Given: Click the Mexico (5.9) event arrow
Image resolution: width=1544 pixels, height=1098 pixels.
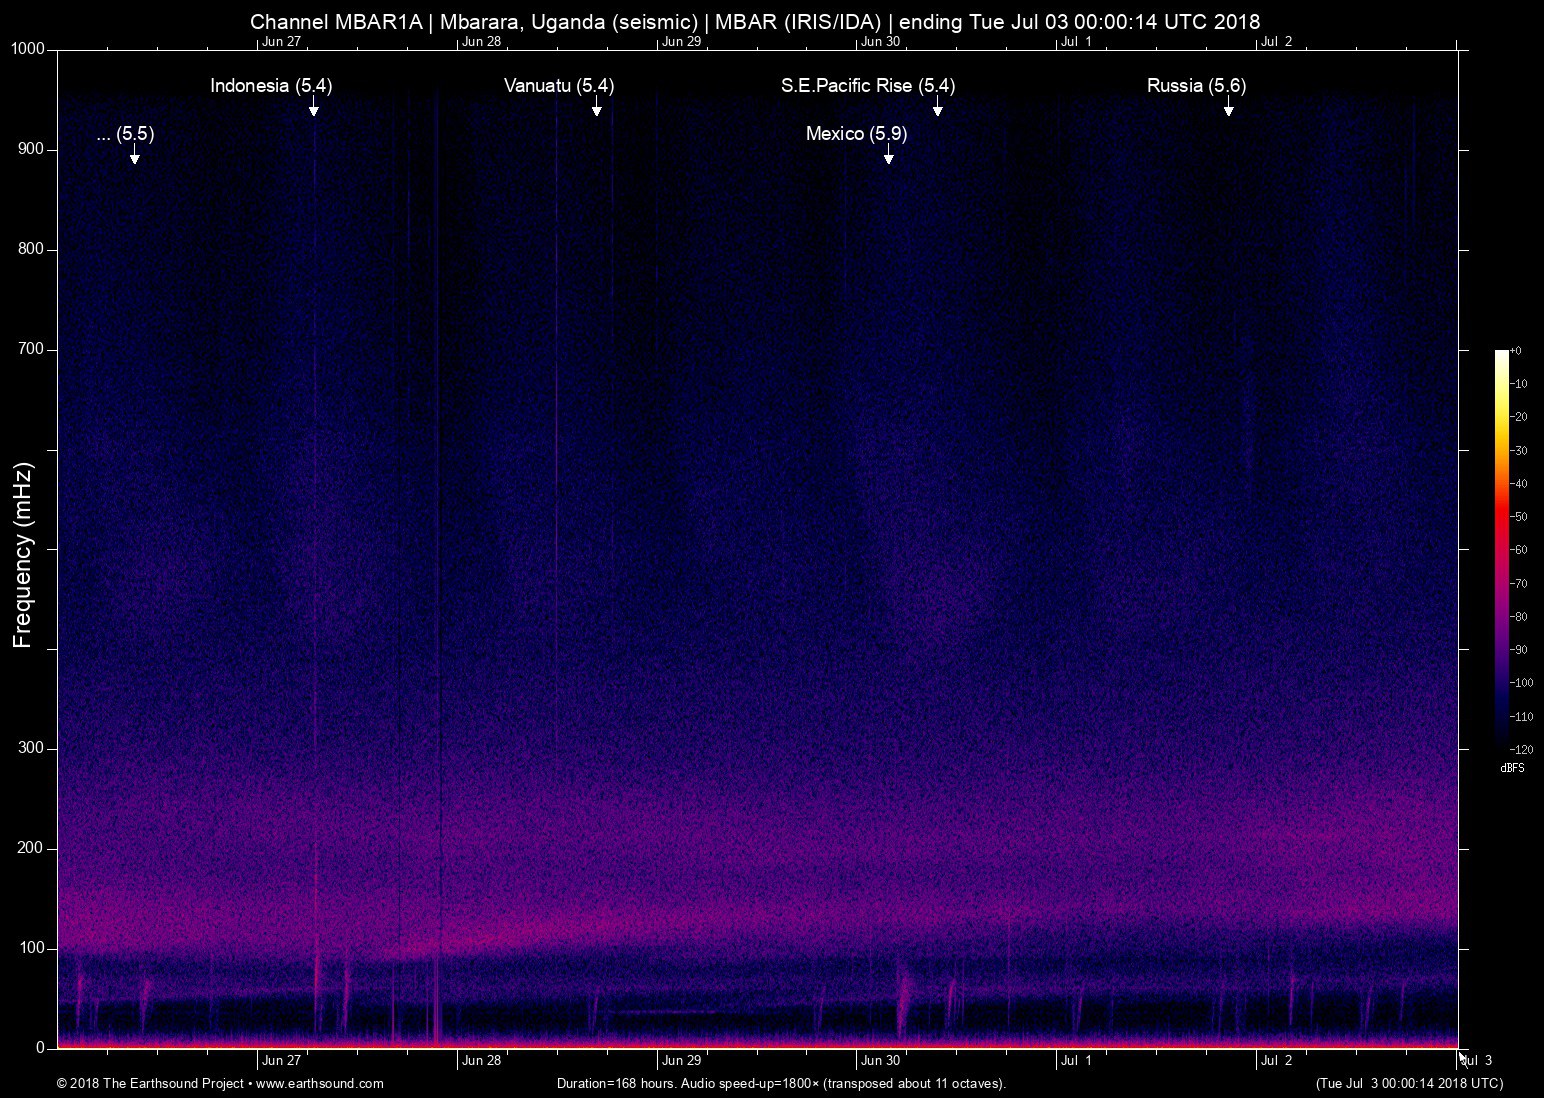Looking at the screenshot, I should click(888, 154).
